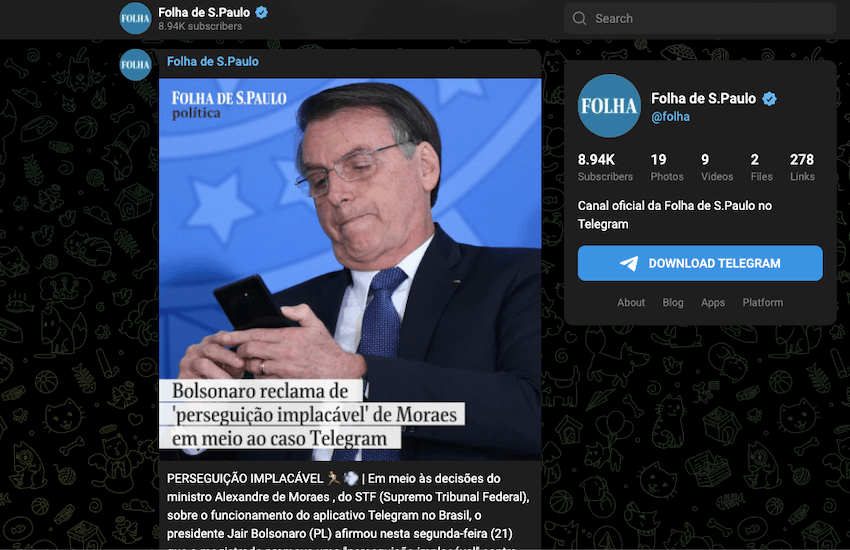This screenshot has width=850, height=550.
Task: Open the Folha de S.Paulo post author link
Action: tap(212, 62)
